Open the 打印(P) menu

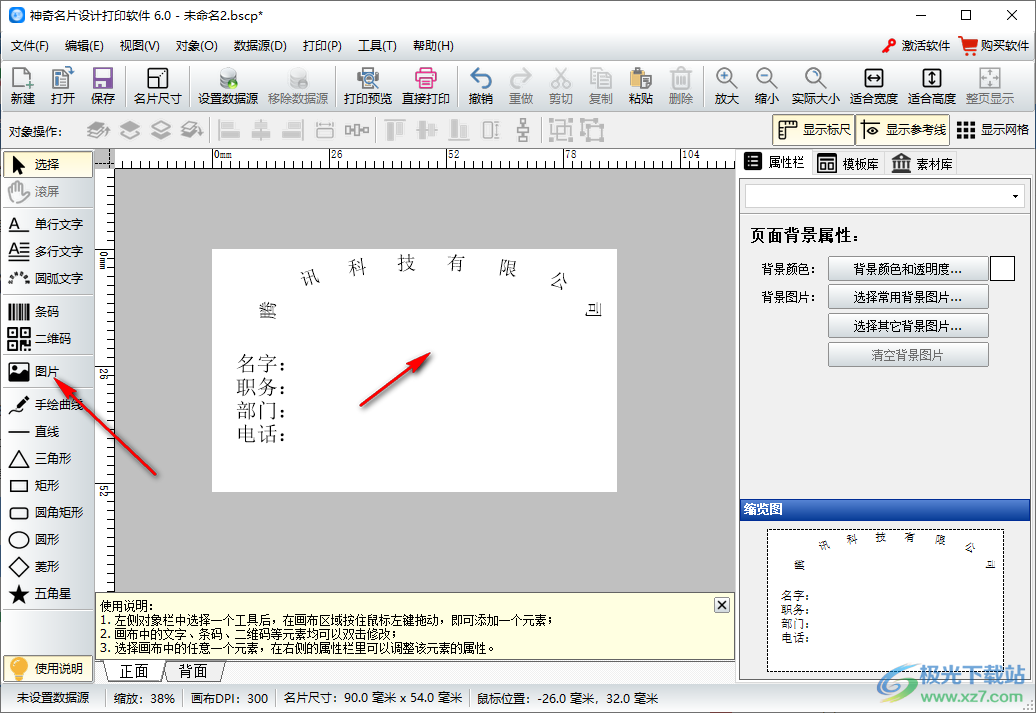(x=322, y=46)
